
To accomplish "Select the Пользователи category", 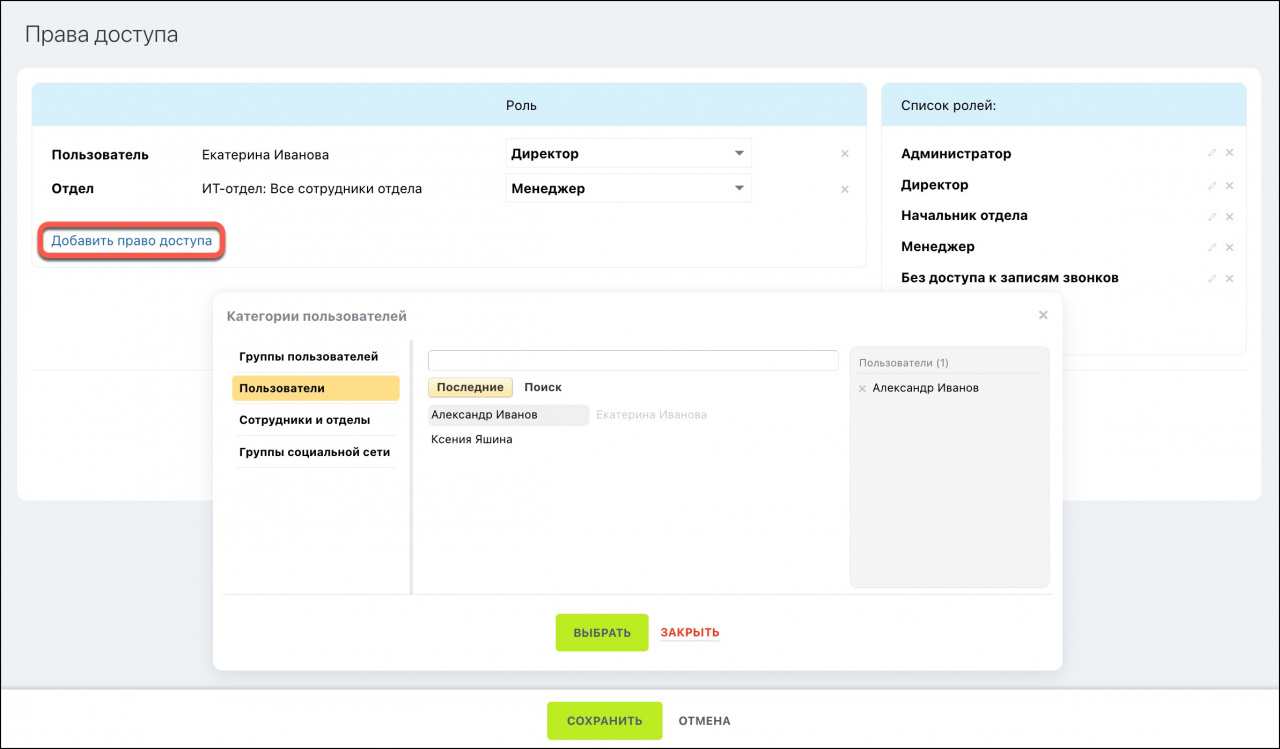I will tap(315, 388).
